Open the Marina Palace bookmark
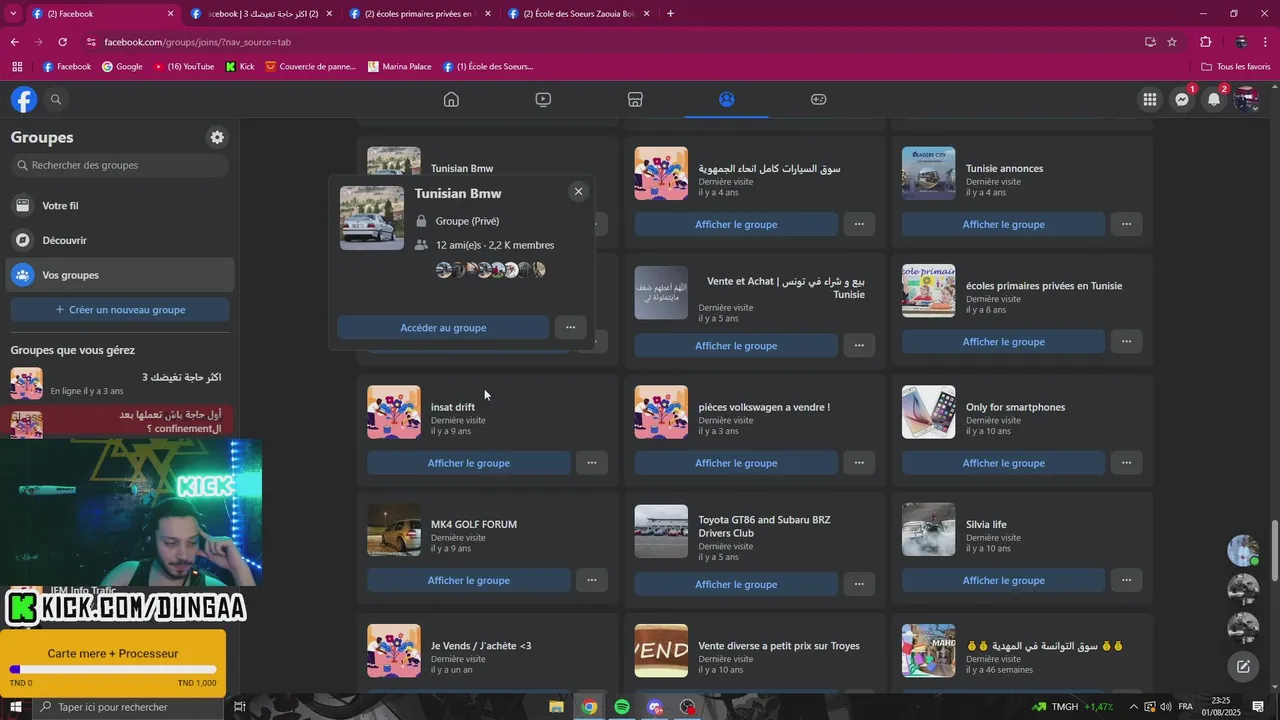Image resolution: width=1280 pixels, height=720 pixels. (x=400, y=67)
